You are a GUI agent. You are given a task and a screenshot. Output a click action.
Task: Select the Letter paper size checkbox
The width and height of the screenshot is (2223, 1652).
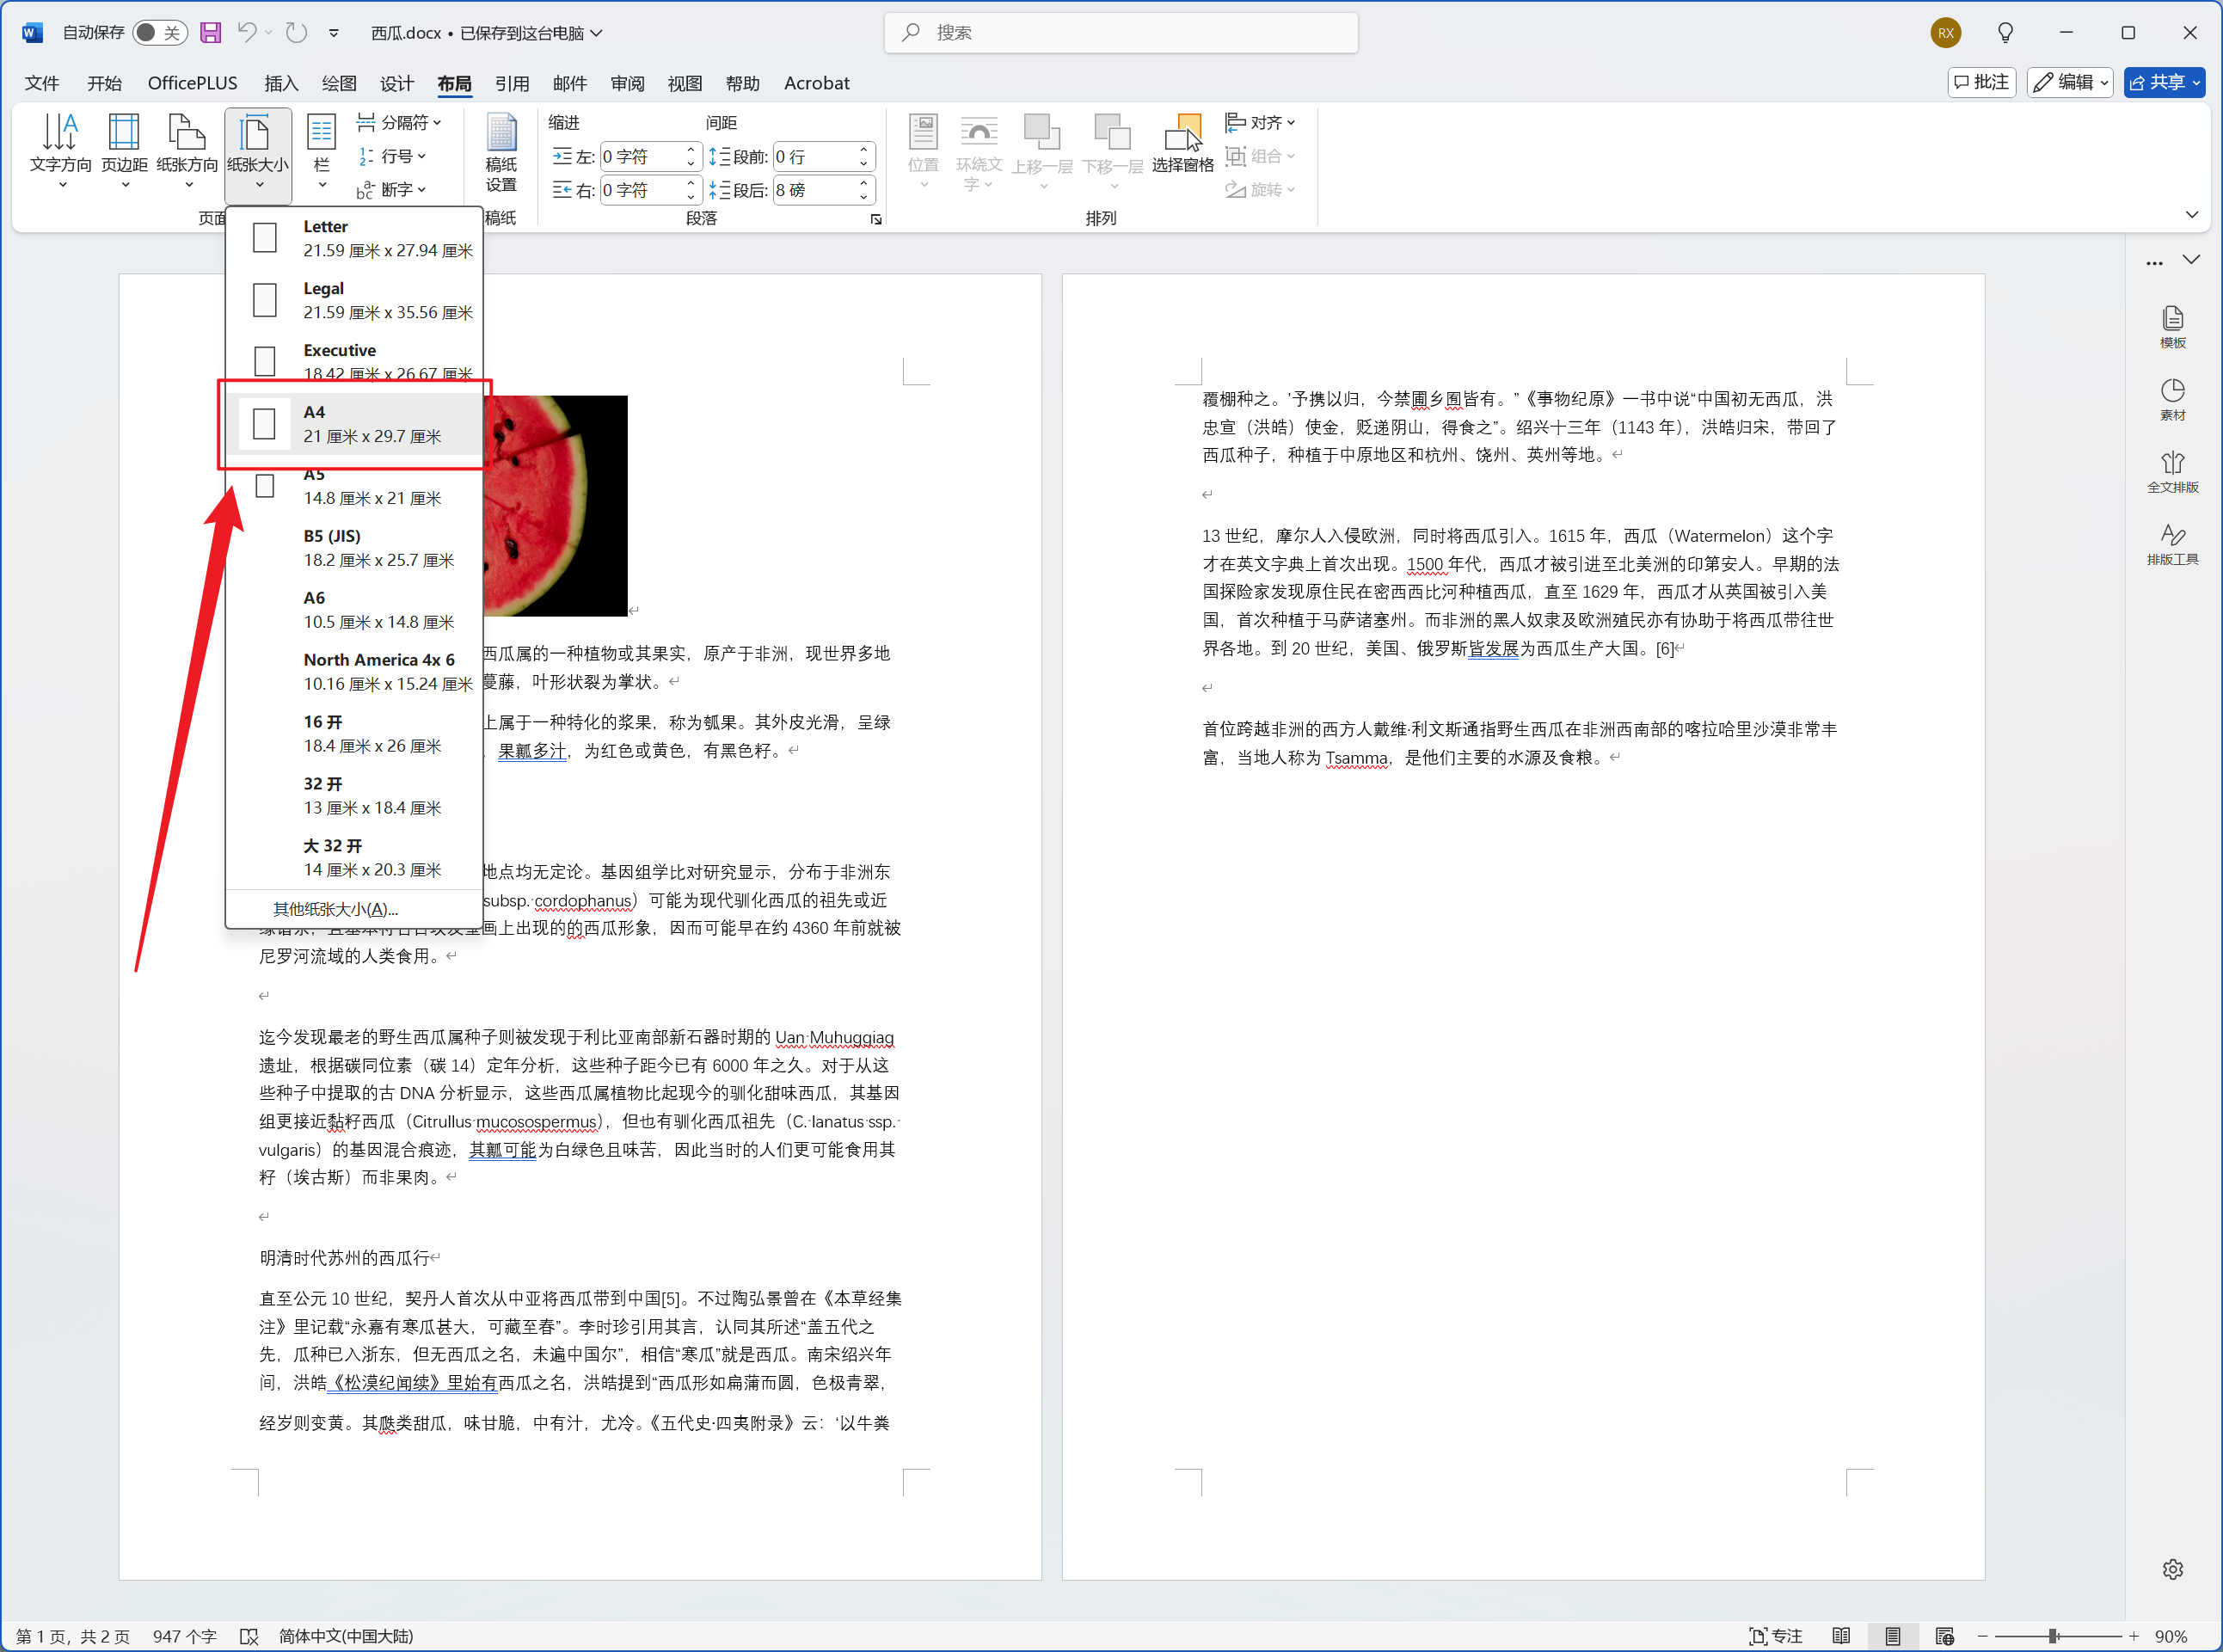click(263, 237)
